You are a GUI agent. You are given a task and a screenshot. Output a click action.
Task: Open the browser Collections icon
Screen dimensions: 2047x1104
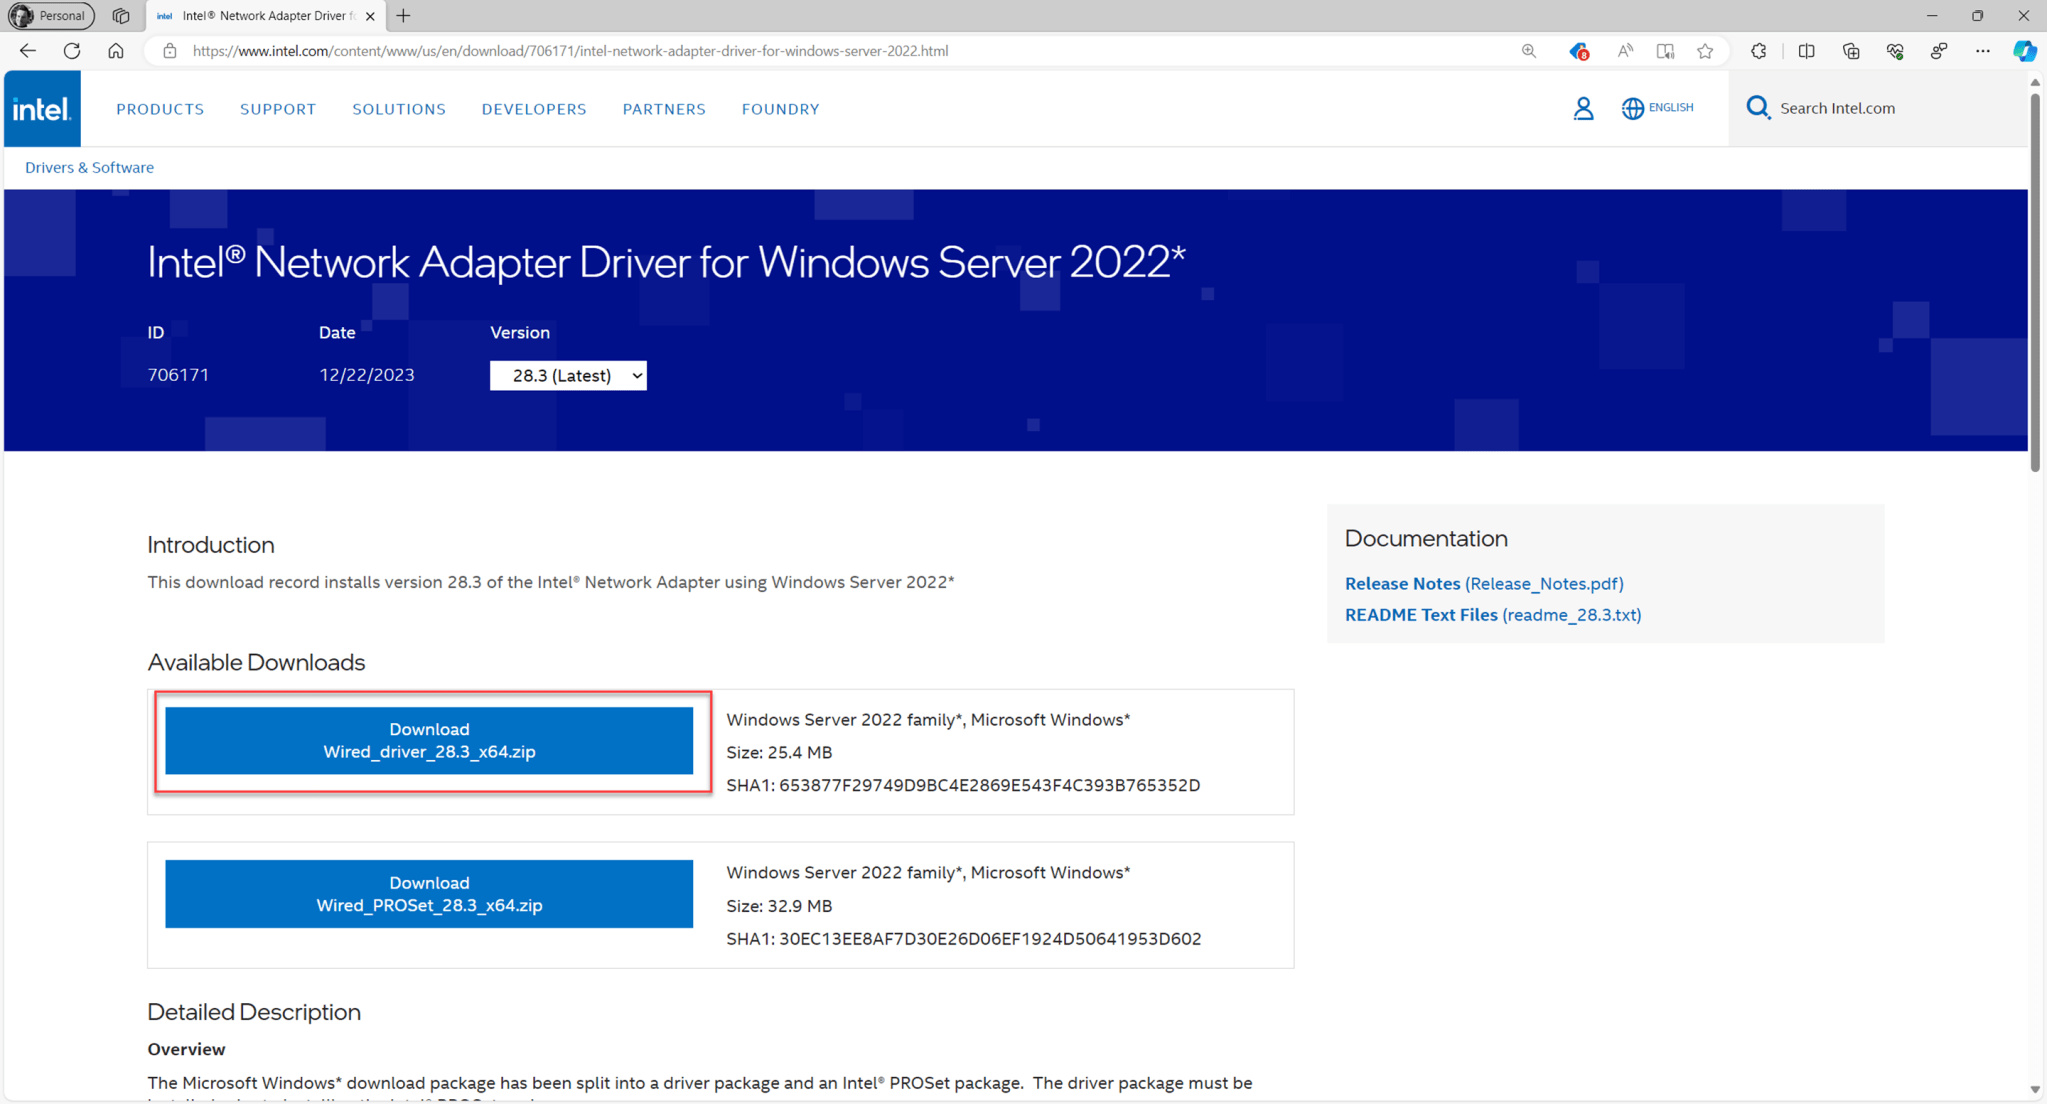click(x=1850, y=50)
